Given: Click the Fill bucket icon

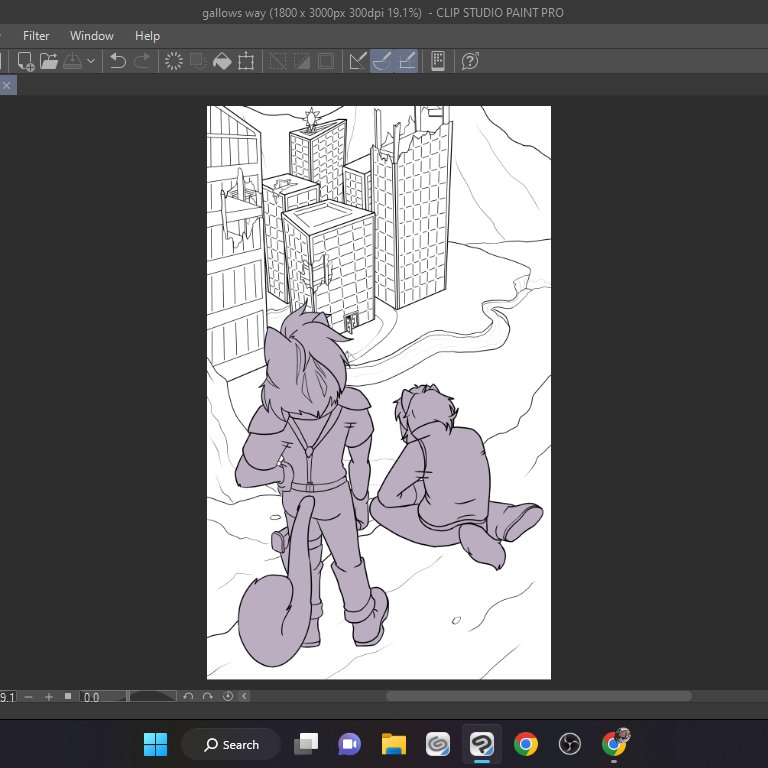Looking at the screenshot, I should pyautogui.click(x=222, y=61).
